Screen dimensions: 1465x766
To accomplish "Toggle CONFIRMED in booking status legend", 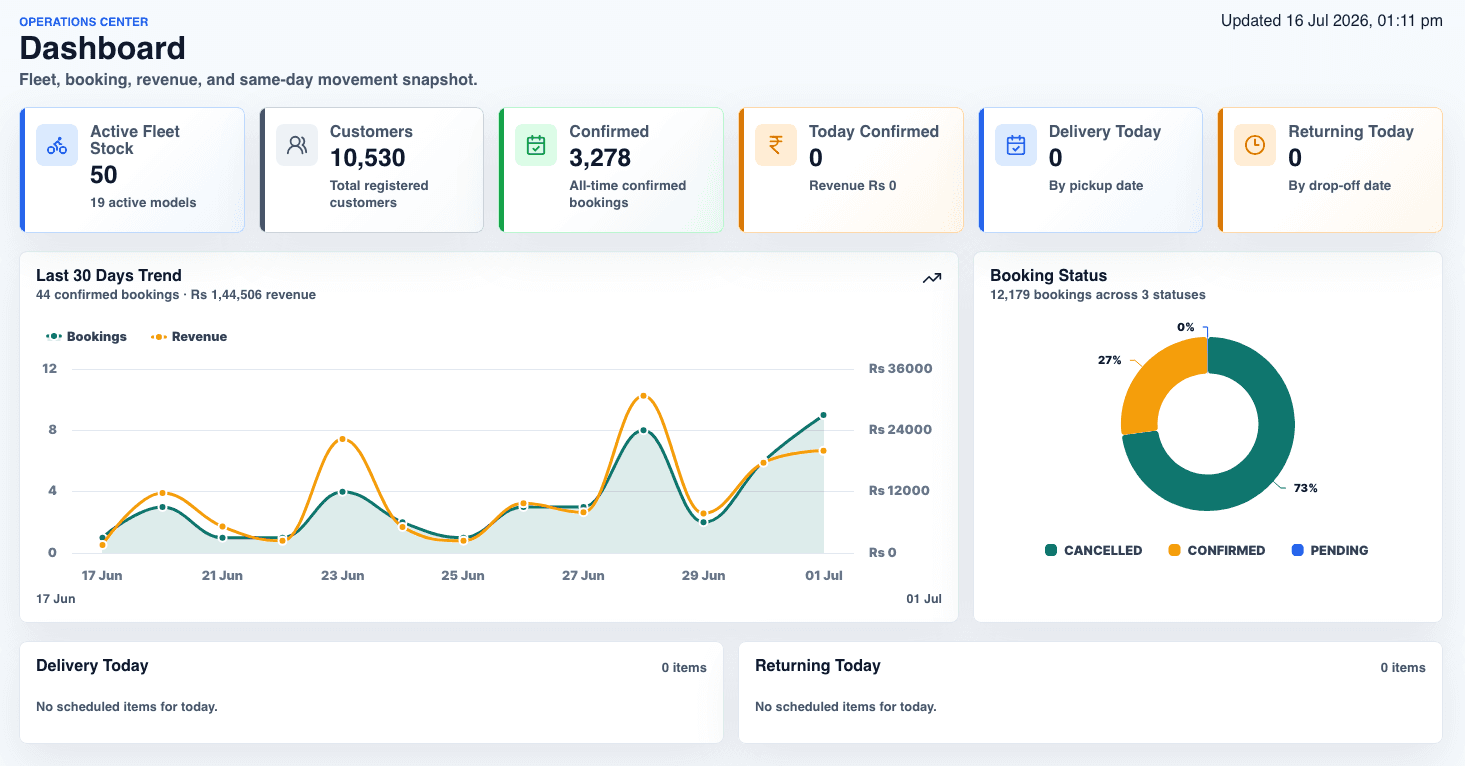I will pos(1217,550).
